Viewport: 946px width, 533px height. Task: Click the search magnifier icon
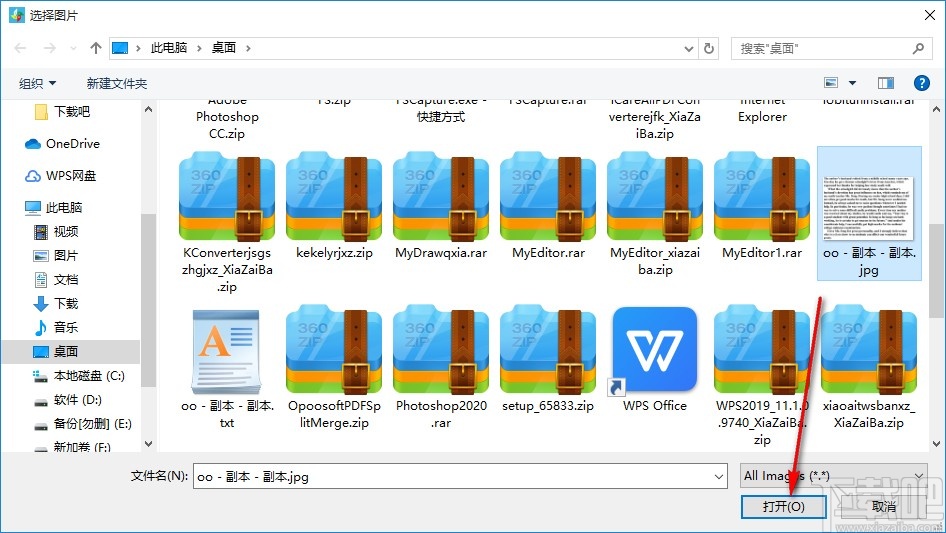coord(918,48)
